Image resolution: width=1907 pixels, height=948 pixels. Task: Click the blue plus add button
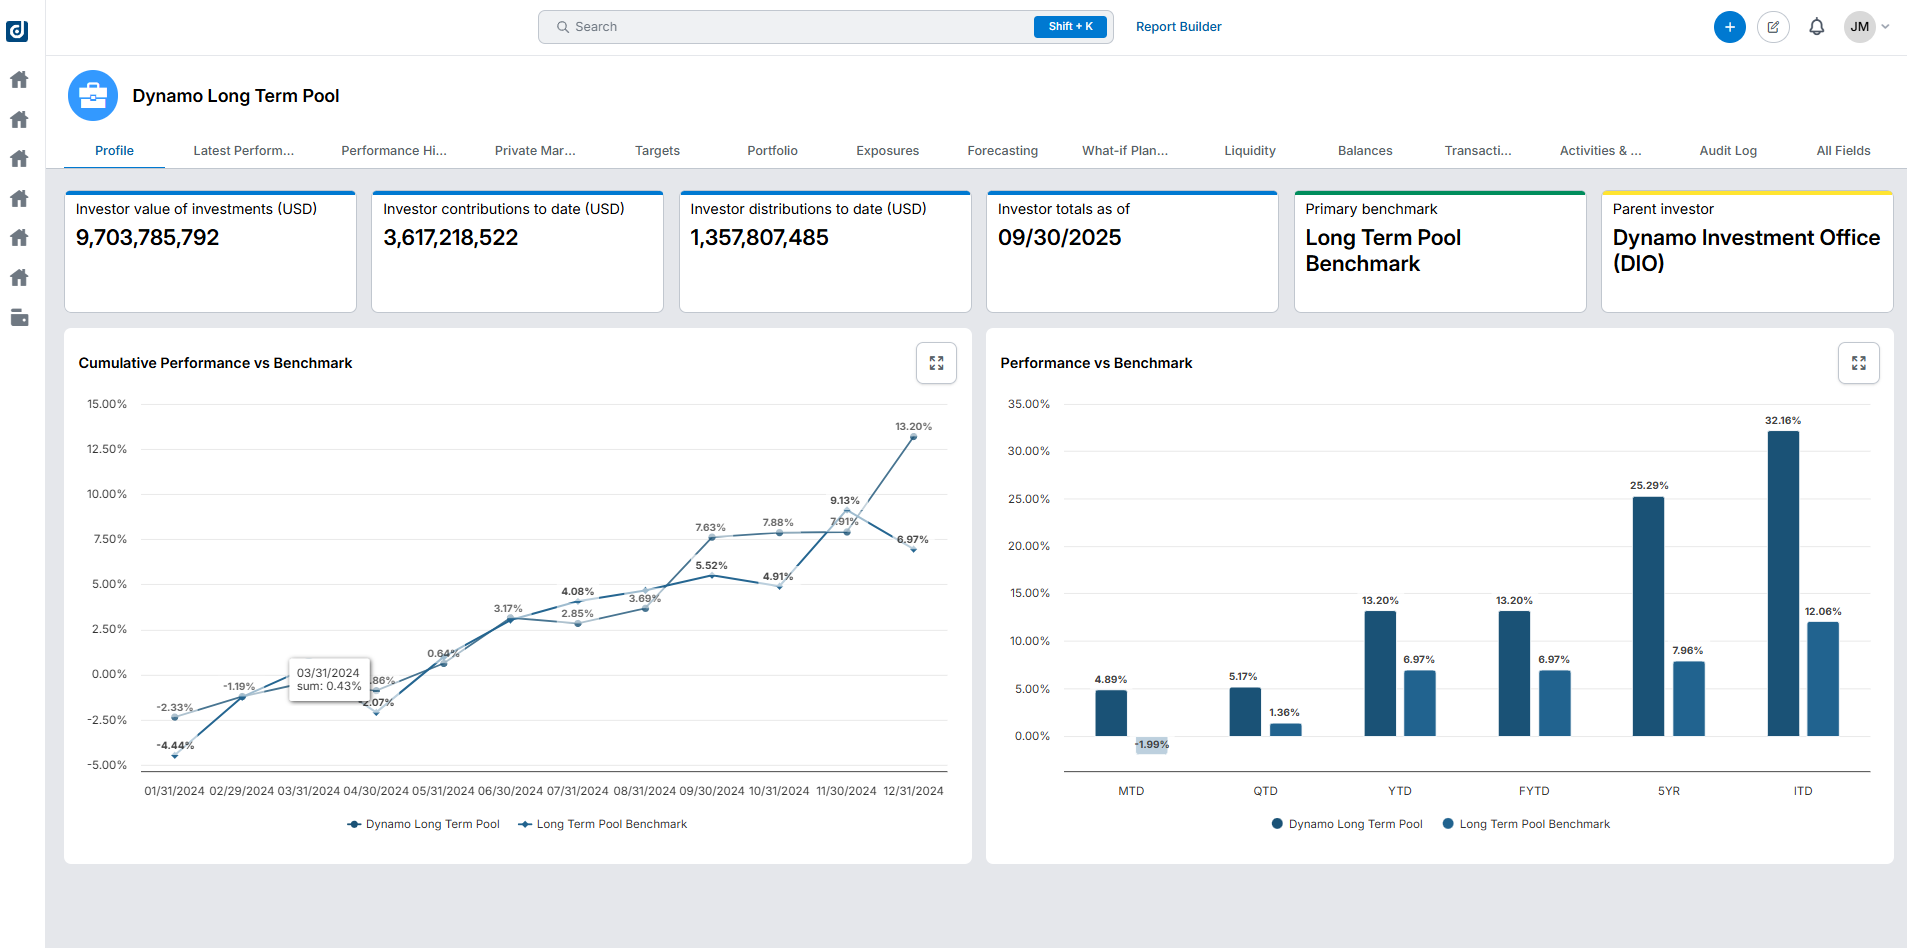[x=1729, y=27]
